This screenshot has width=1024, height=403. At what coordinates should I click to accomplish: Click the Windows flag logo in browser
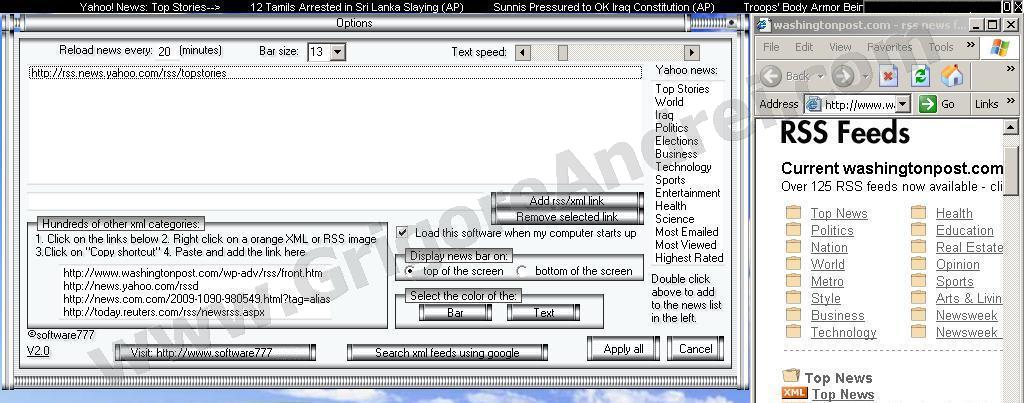1000,47
